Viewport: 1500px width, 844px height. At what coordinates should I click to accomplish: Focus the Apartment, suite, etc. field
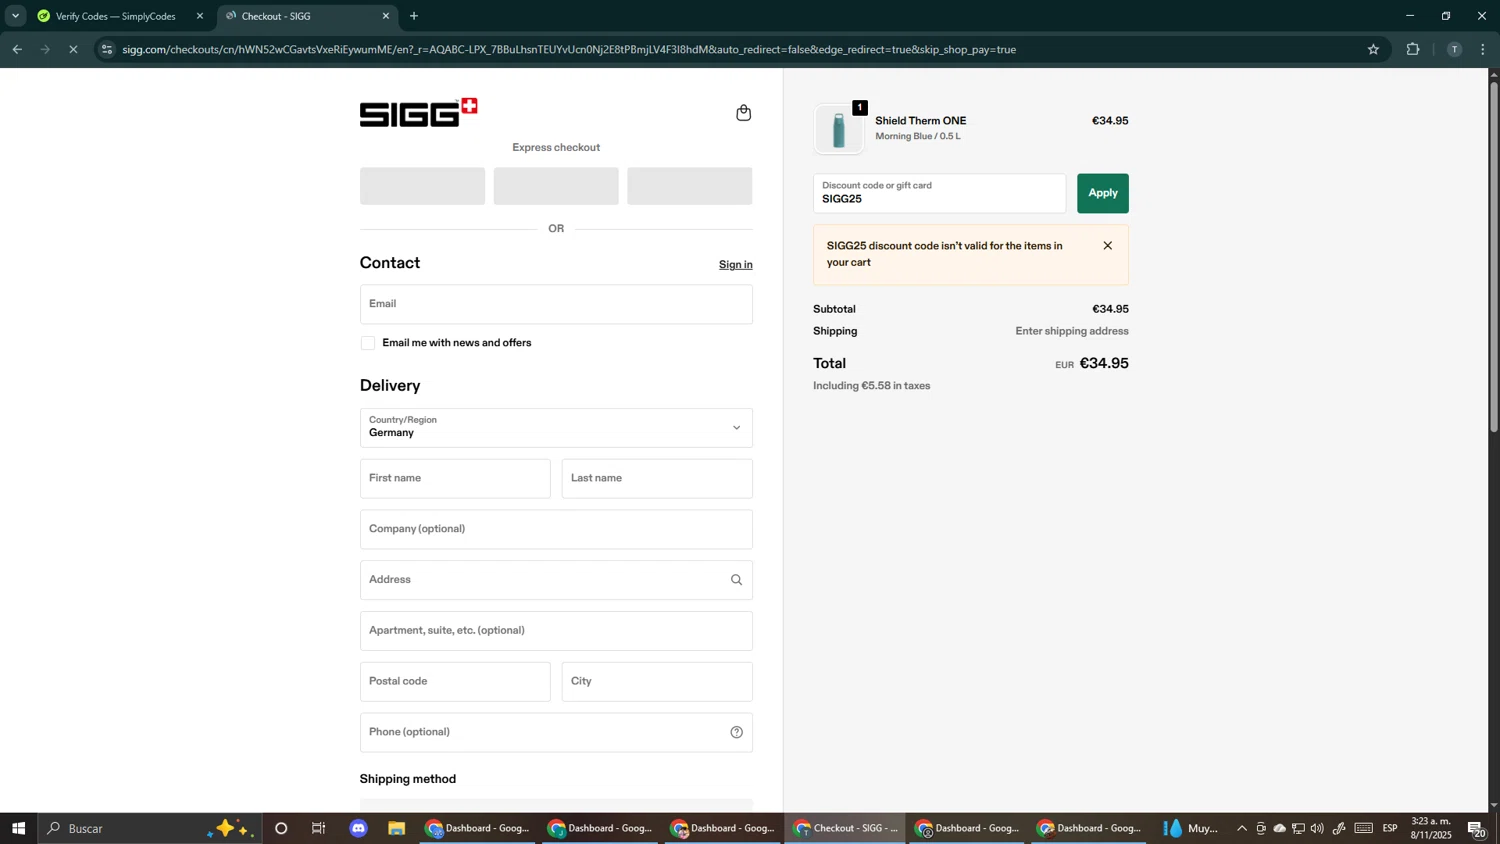[x=556, y=631]
